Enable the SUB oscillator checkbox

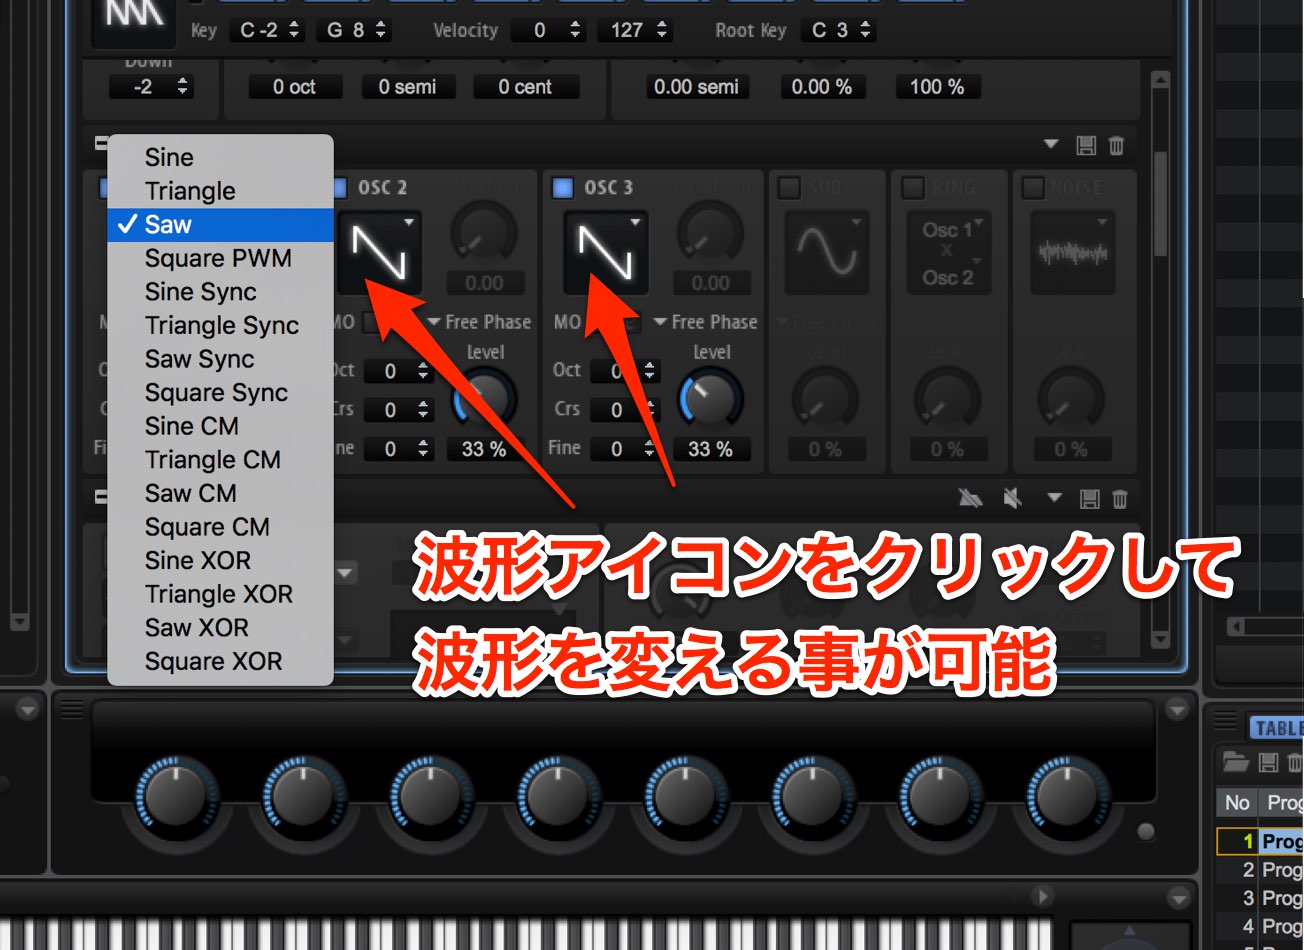click(789, 187)
